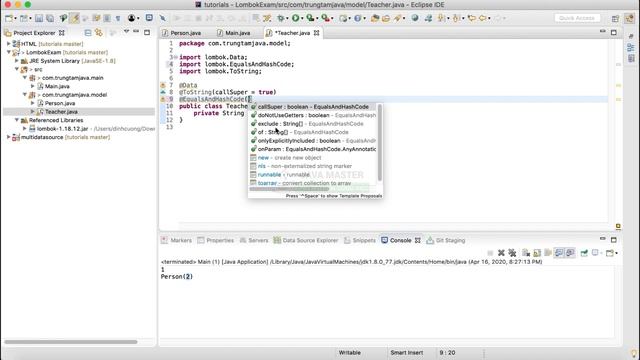This screenshot has height=360, width=640.
Task: Select Teacher.java in Project Explorer
Action: coord(61,112)
